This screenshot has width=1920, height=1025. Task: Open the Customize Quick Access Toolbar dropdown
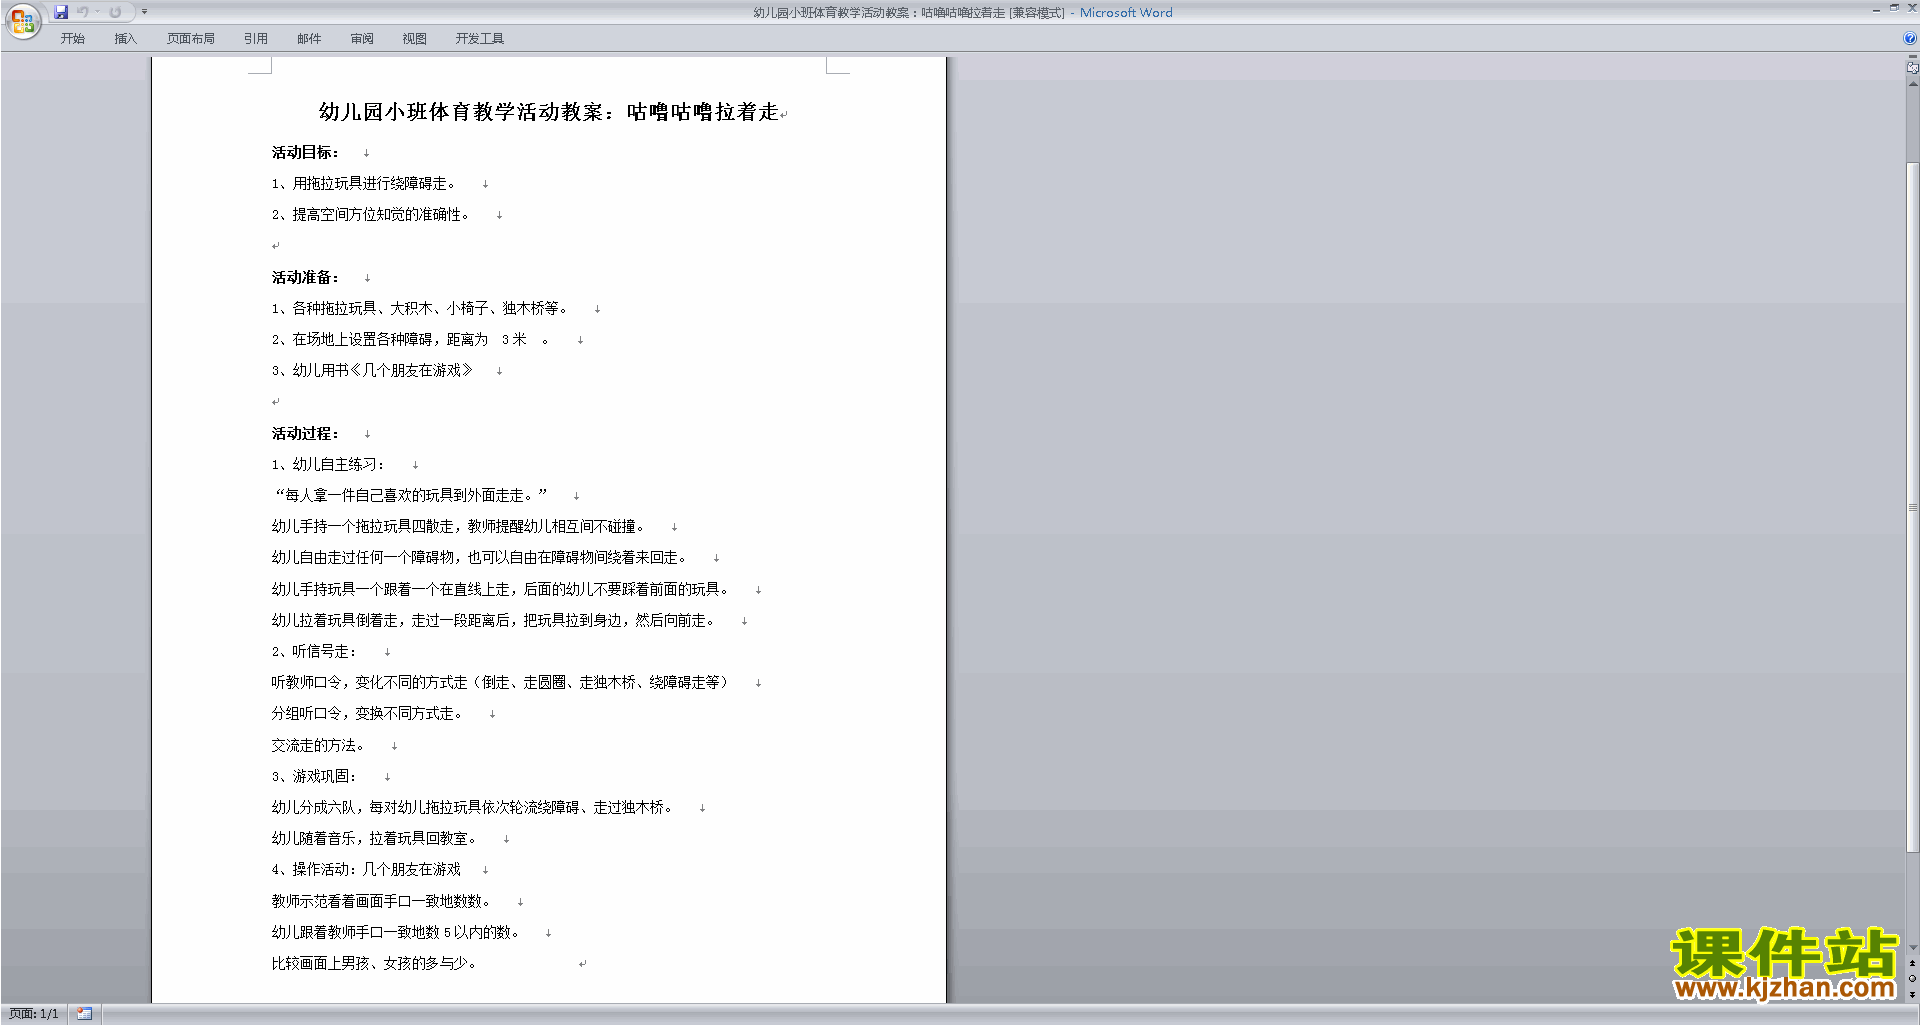pos(144,12)
